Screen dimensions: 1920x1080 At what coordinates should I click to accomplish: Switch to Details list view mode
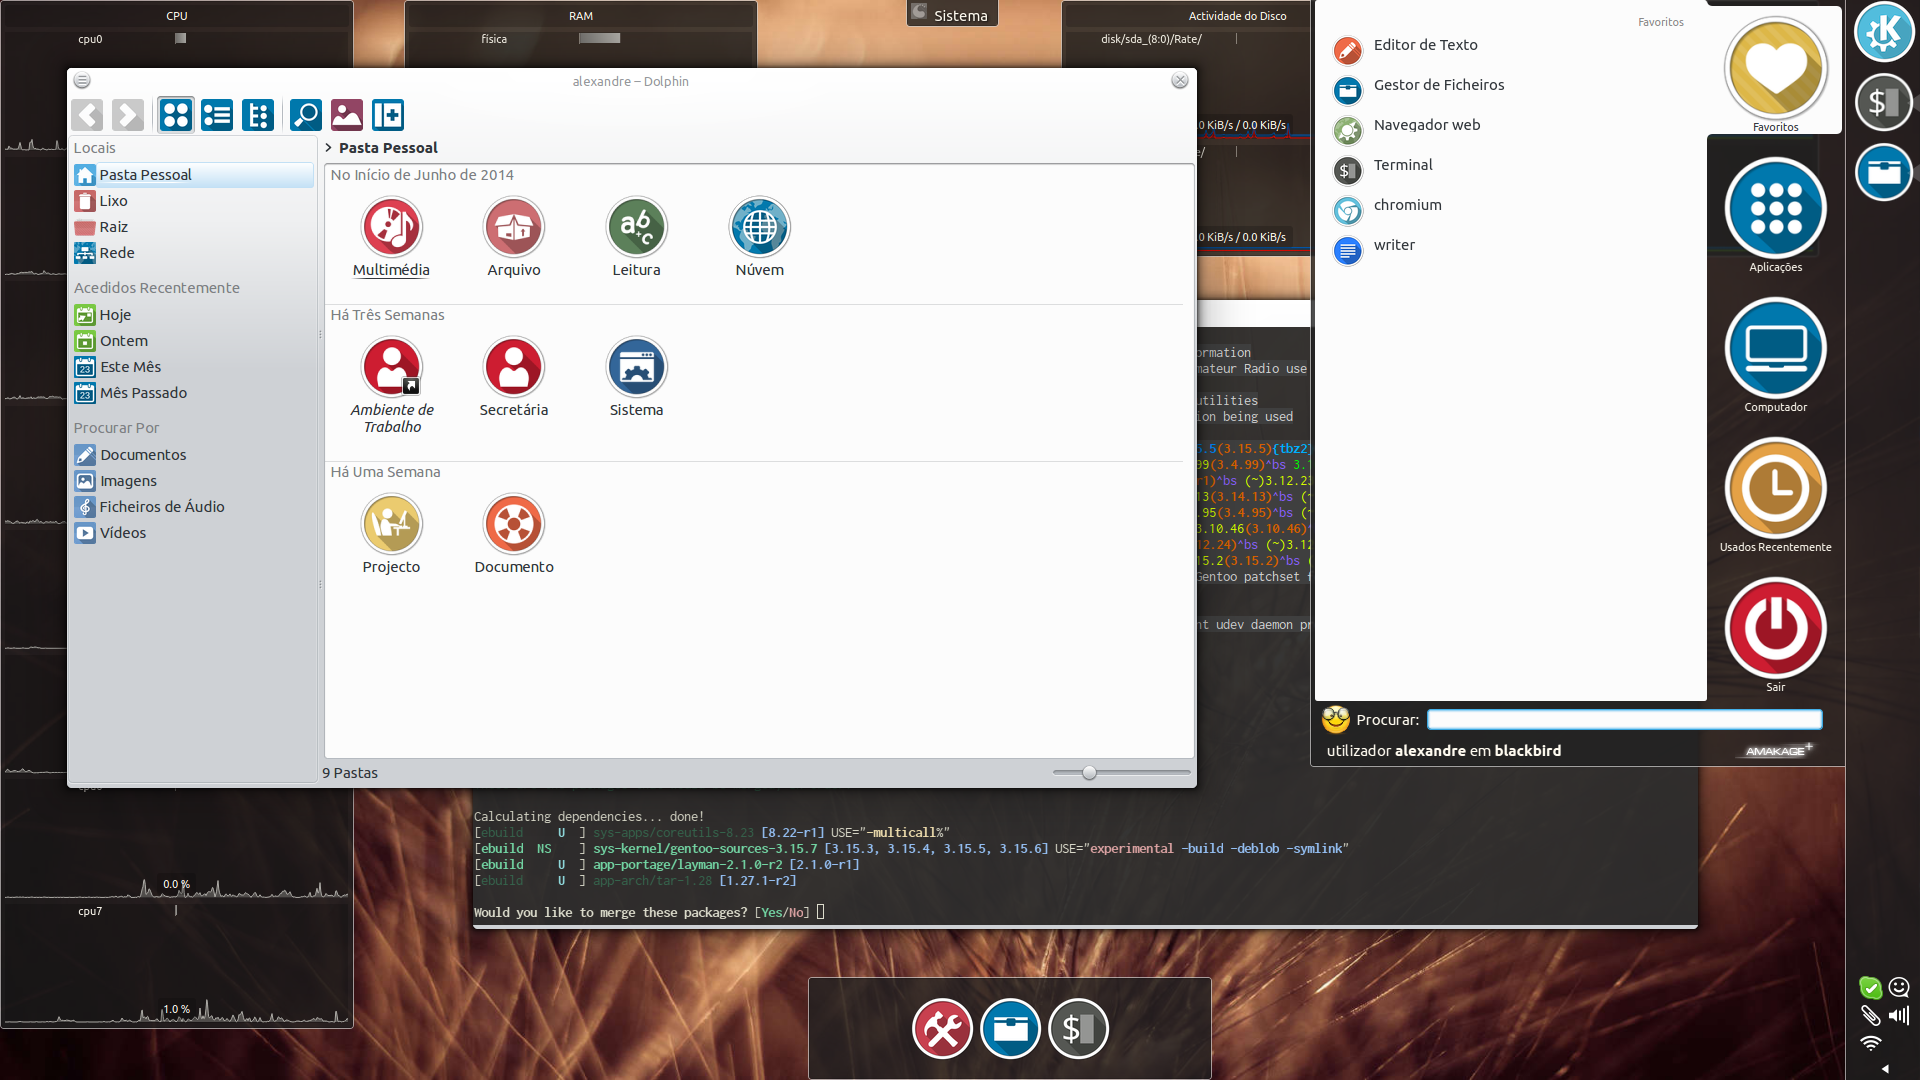point(217,115)
